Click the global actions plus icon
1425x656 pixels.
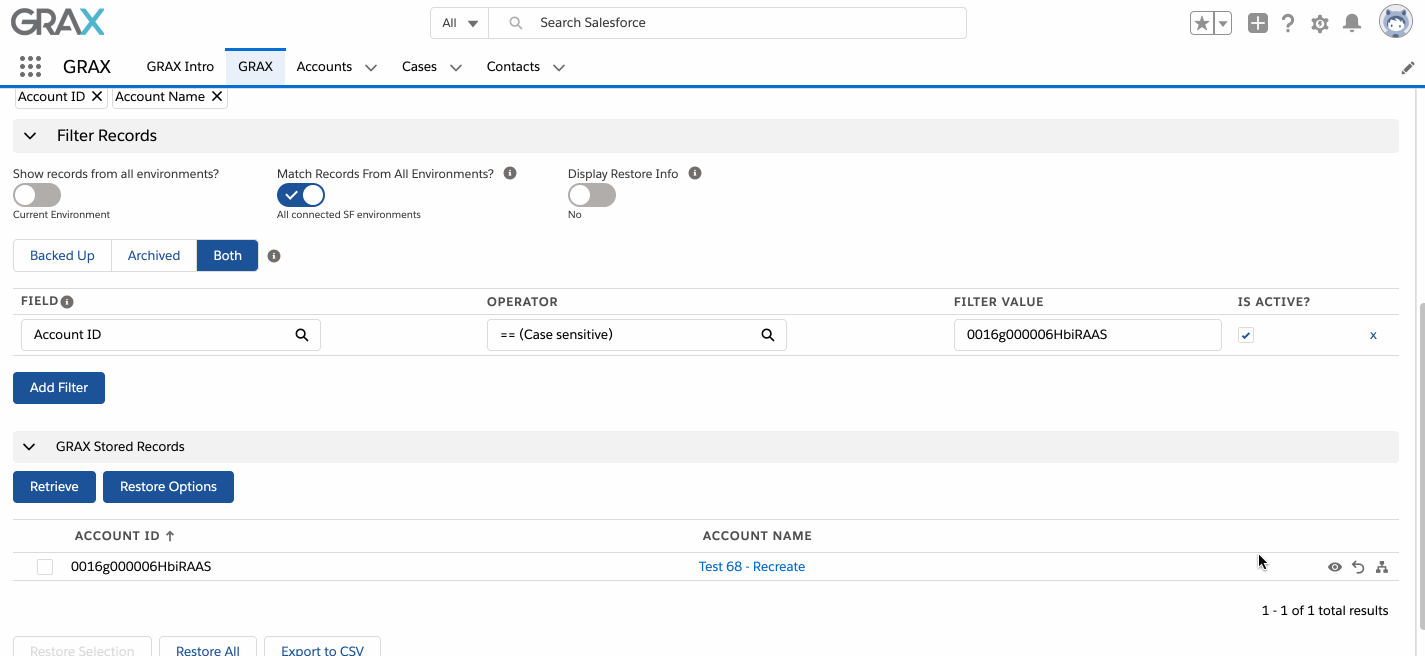tap(1258, 23)
